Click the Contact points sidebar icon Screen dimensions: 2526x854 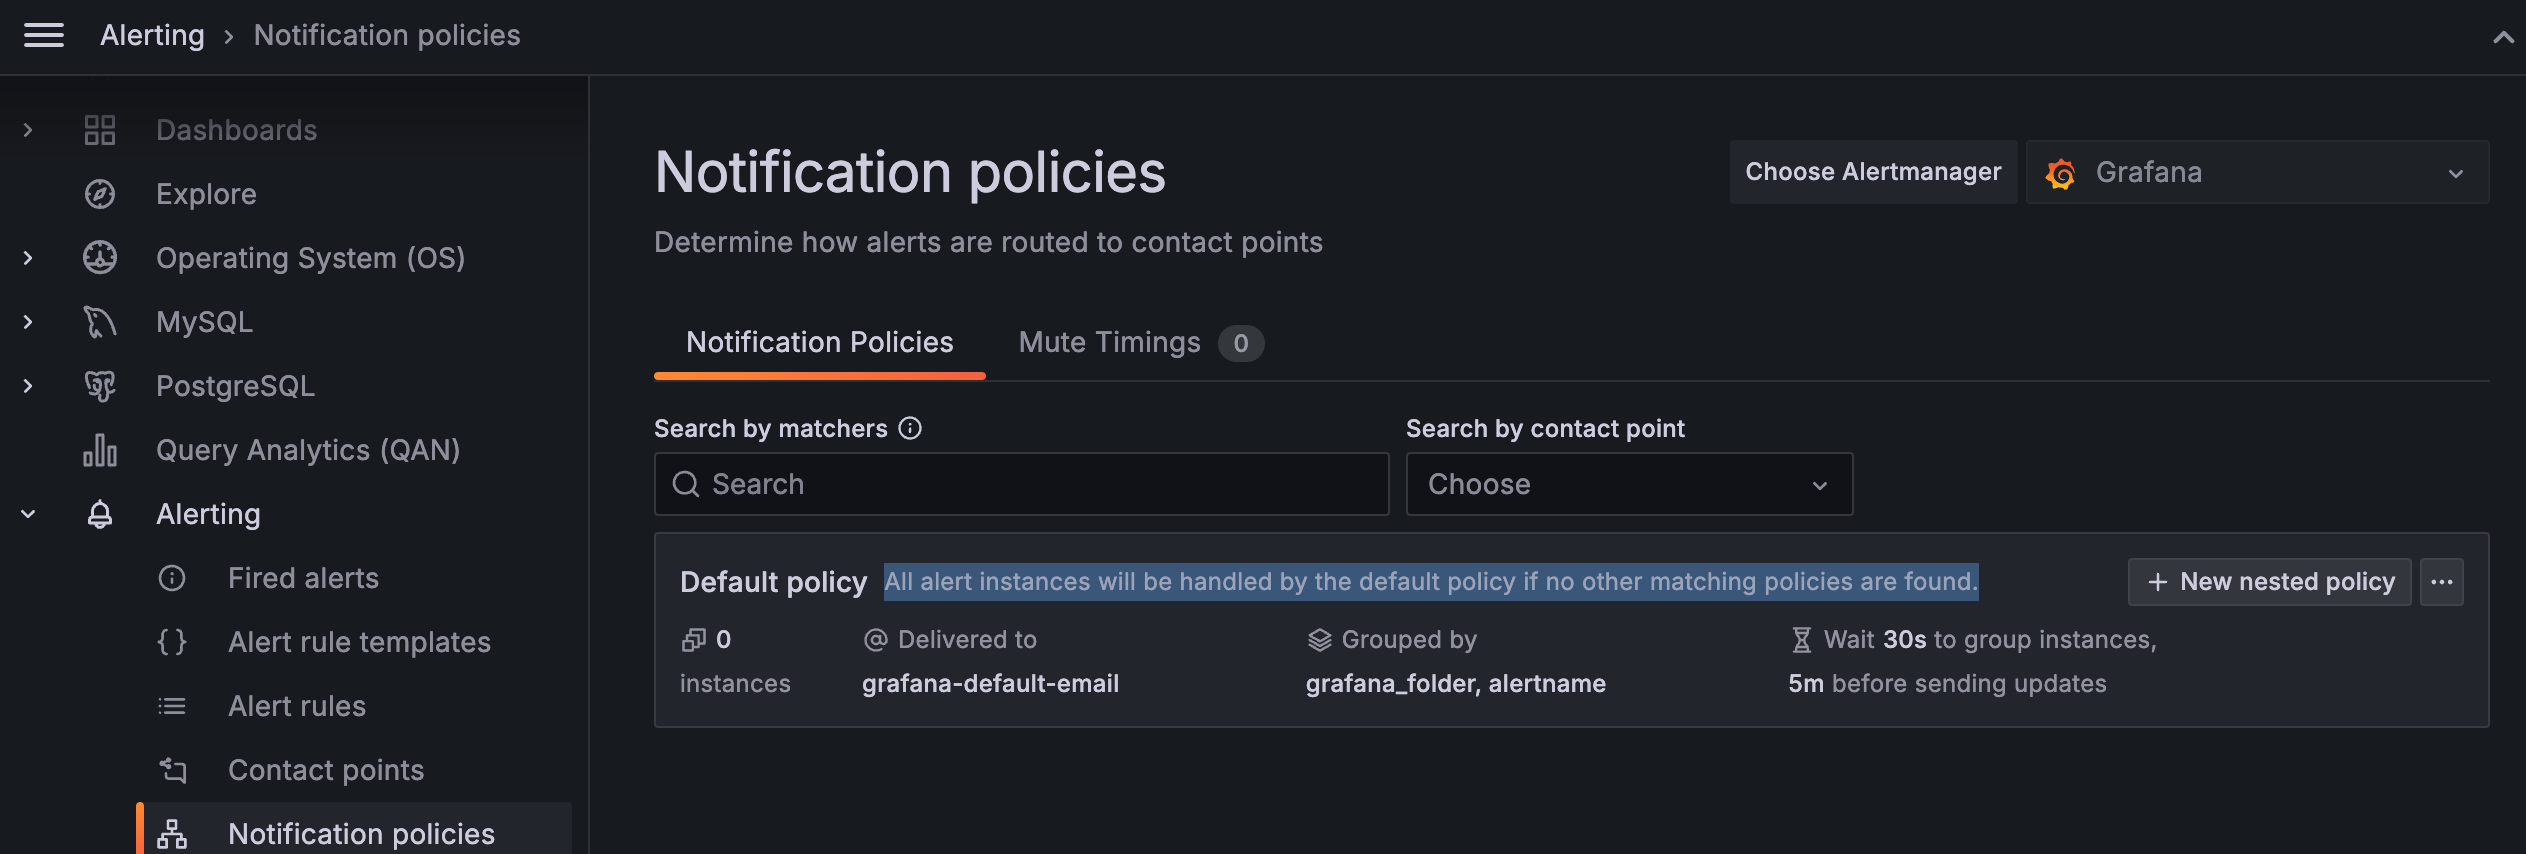[172, 770]
